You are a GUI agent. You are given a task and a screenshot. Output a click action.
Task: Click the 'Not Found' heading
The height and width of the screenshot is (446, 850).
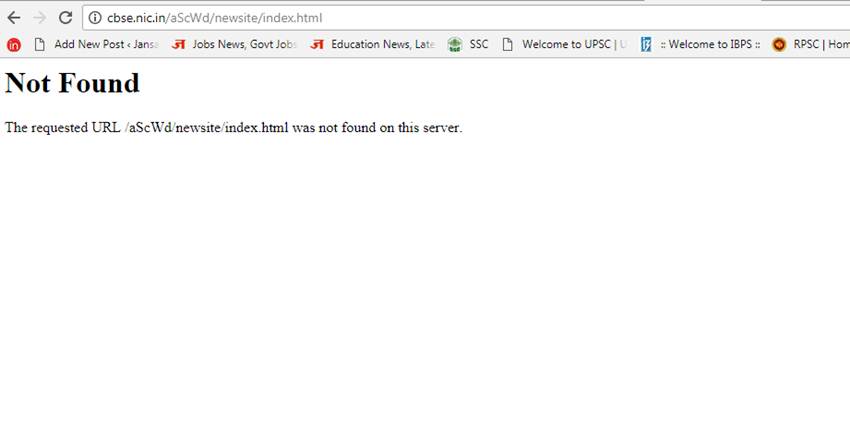pos(72,83)
